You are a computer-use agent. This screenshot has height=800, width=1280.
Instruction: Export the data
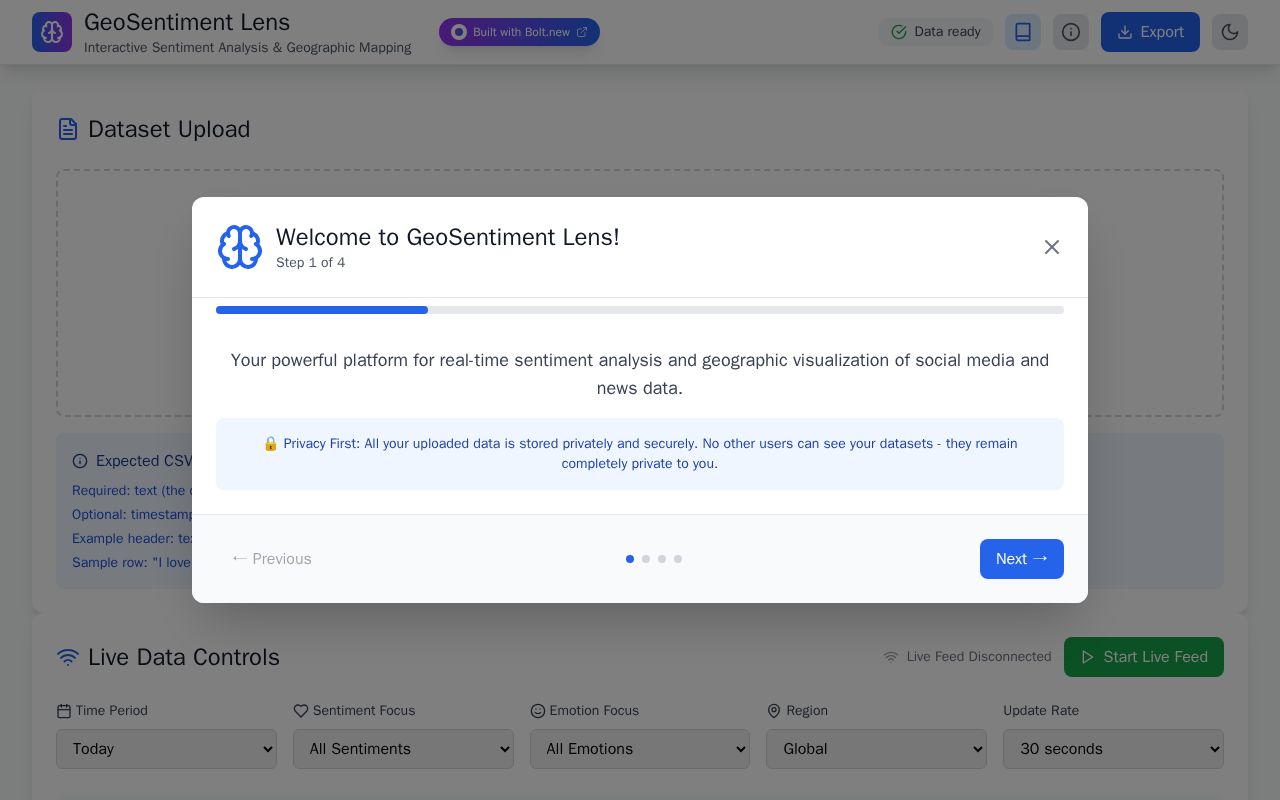(1150, 32)
